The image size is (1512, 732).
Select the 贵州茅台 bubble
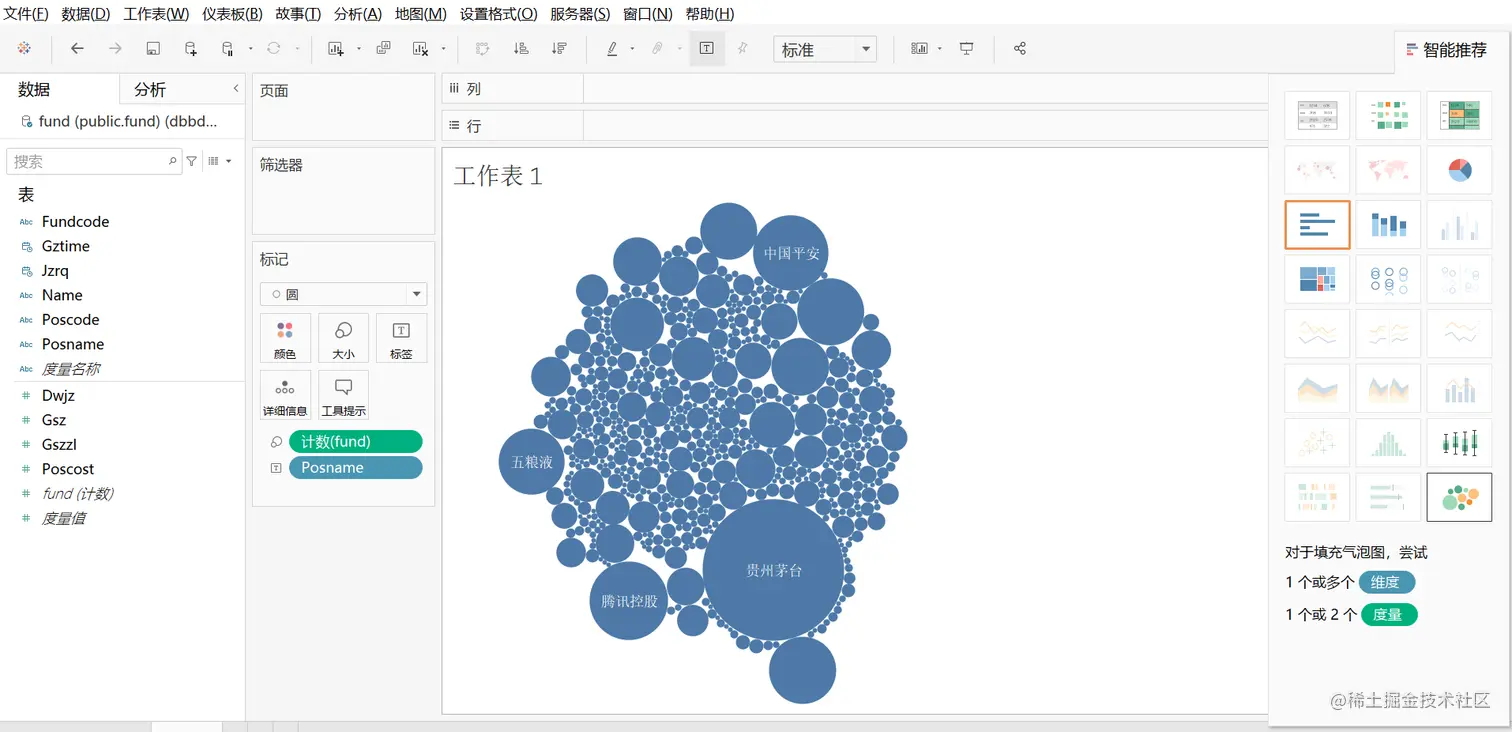click(774, 570)
